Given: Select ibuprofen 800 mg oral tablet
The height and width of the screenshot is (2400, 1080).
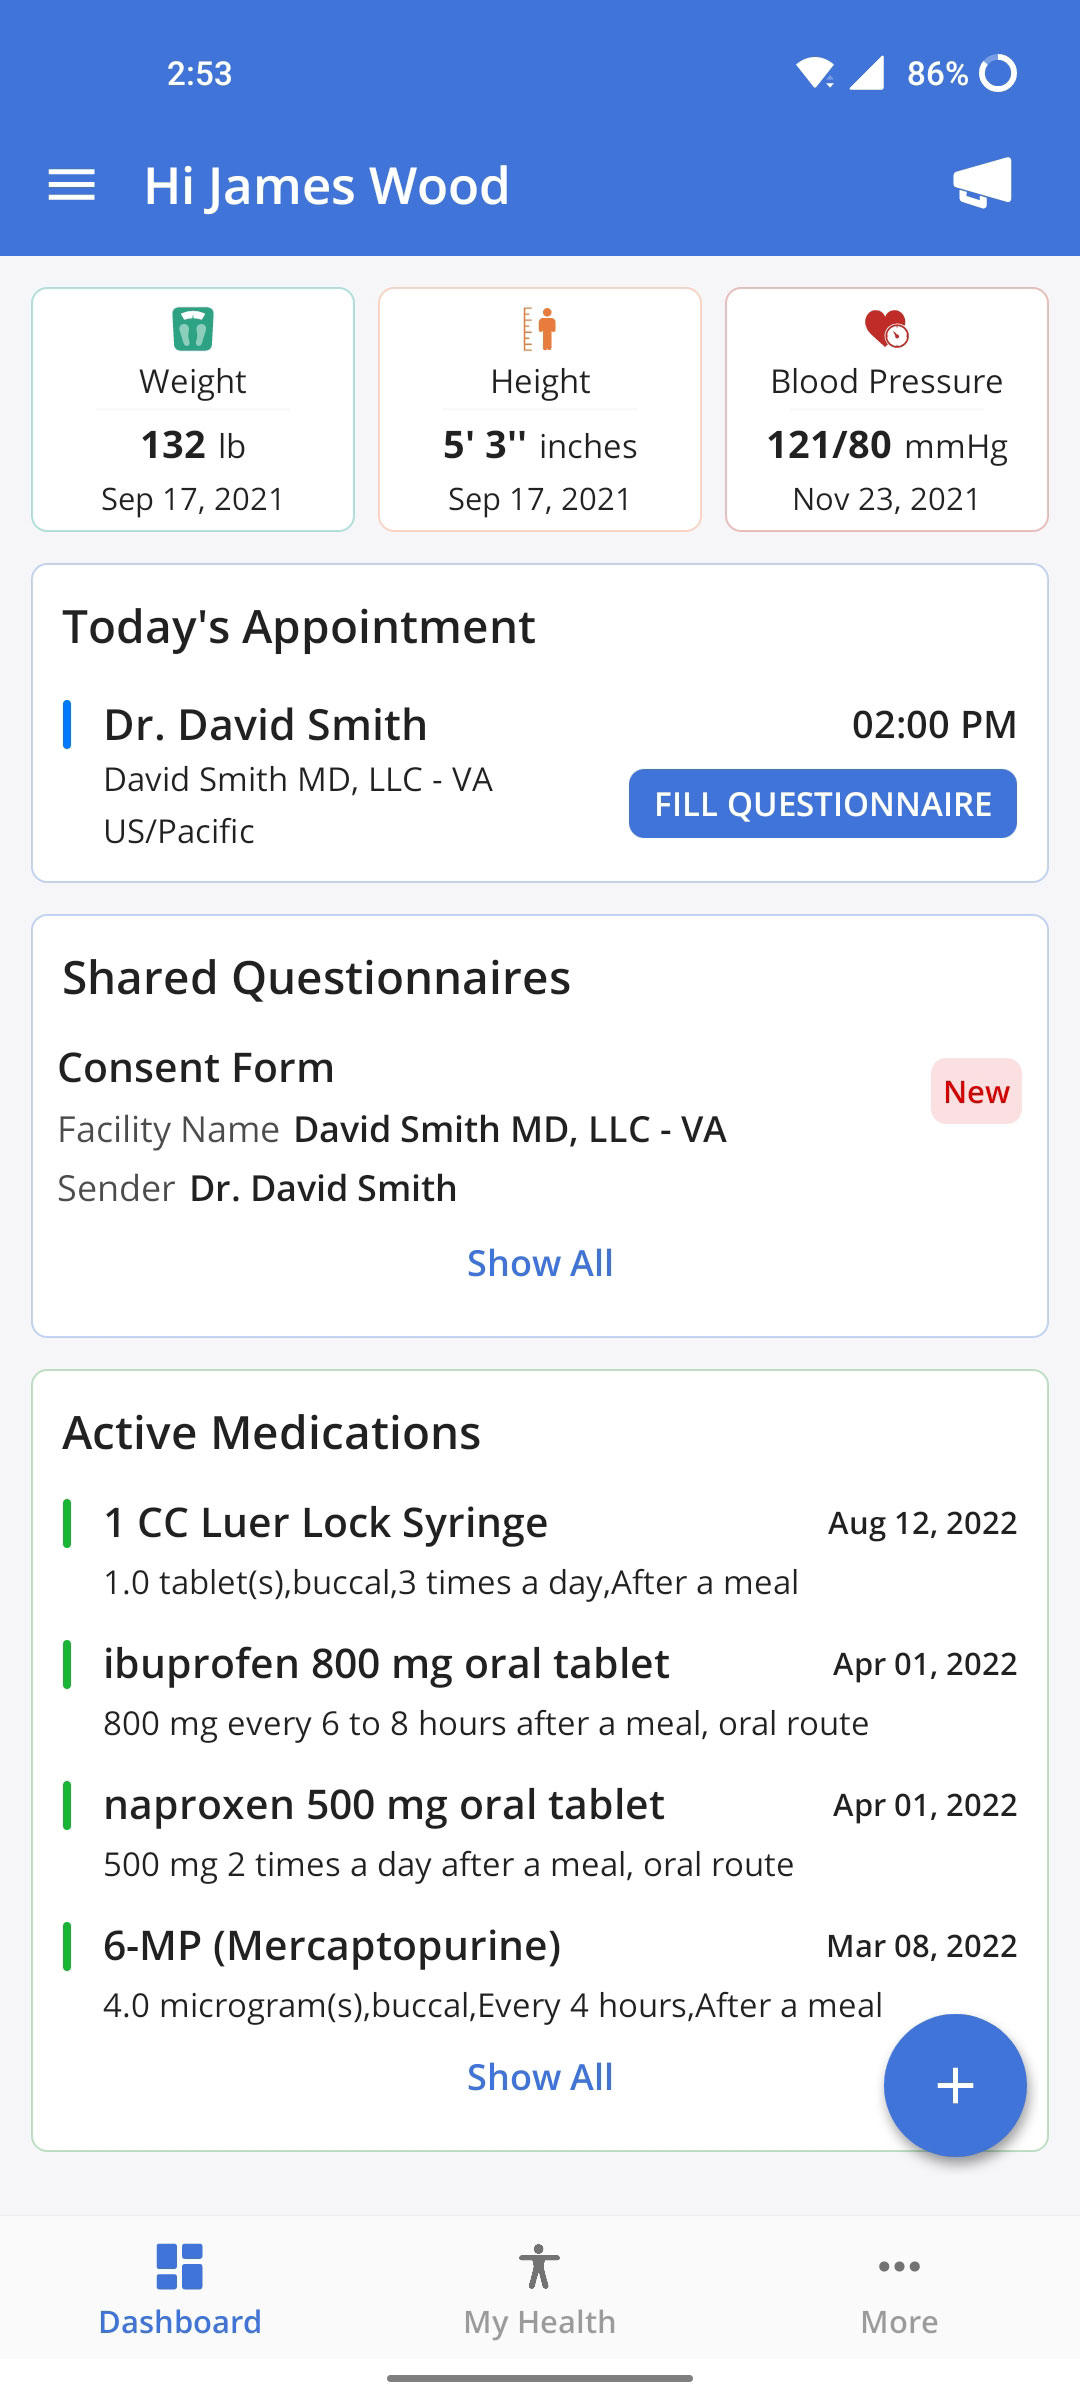Looking at the screenshot, I should [386, 1664].
